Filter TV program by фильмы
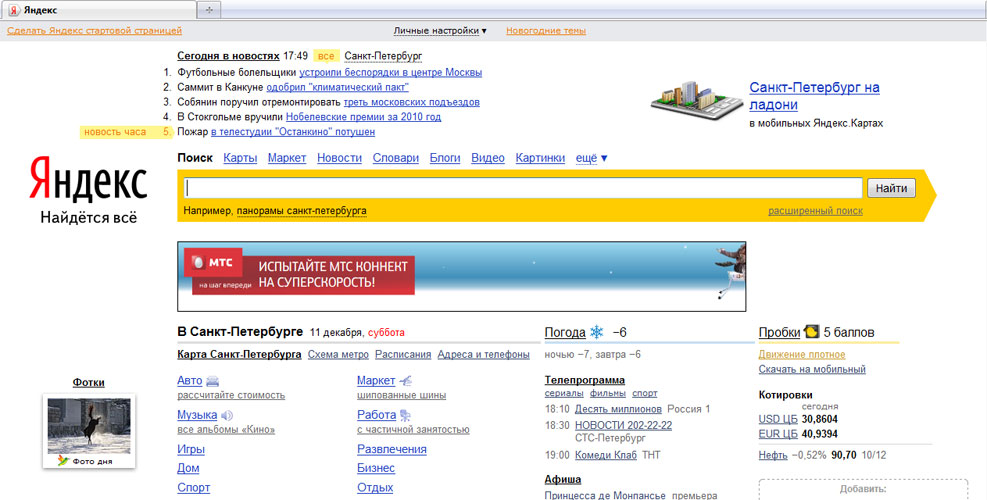 pos(607,394)
